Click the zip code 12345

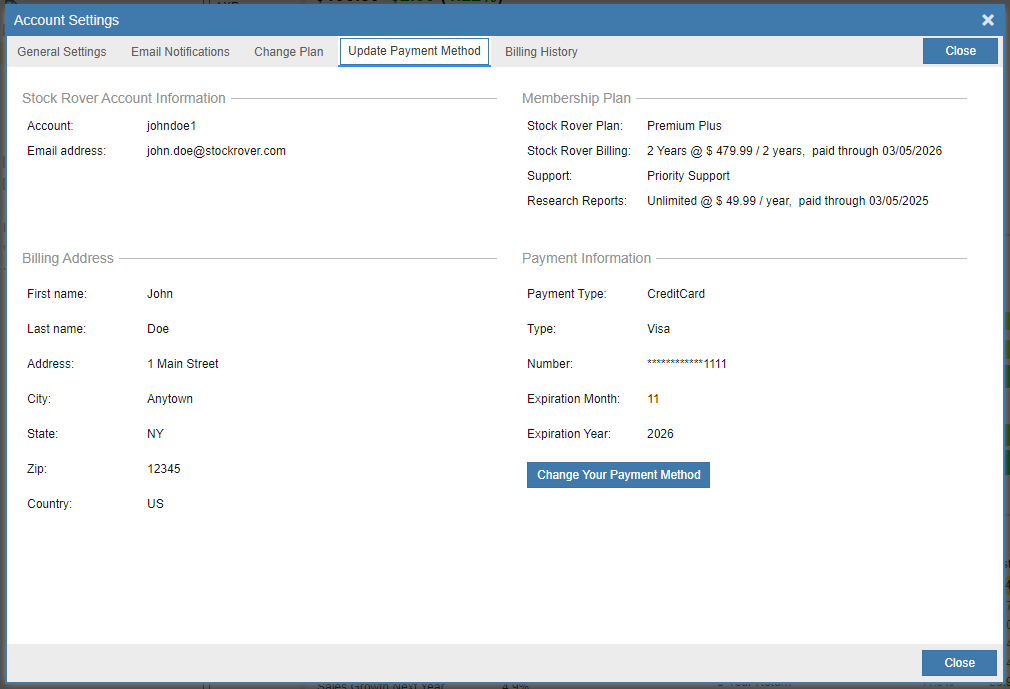point(164,469)
